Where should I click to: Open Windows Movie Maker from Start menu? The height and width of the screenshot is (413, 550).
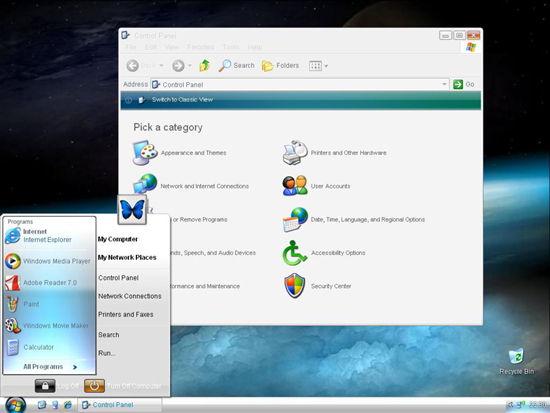49,326
